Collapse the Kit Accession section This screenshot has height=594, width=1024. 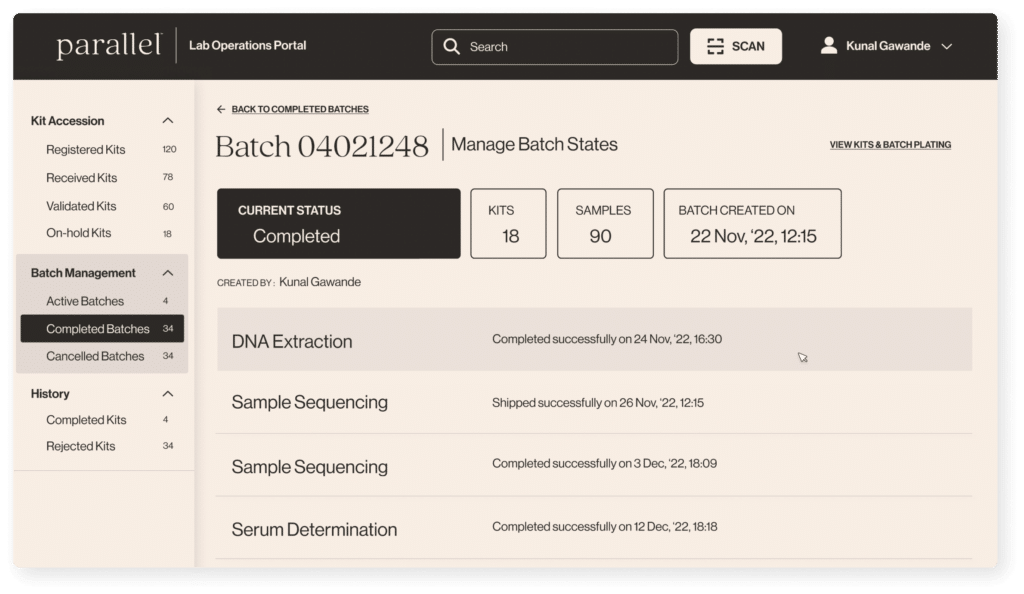pyautogui.click(x=167, y=121)
